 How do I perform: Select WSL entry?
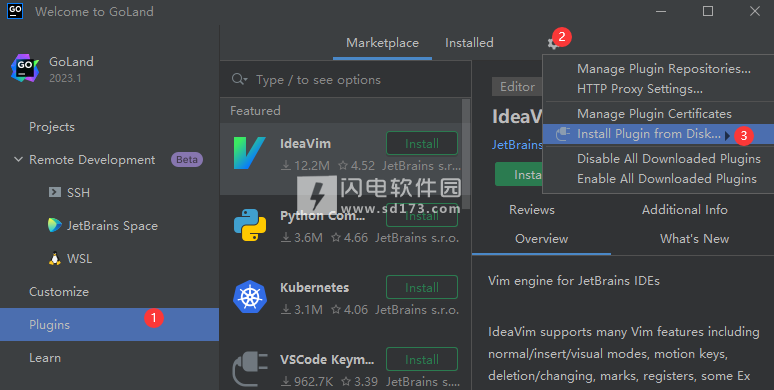tap(79, 259)
